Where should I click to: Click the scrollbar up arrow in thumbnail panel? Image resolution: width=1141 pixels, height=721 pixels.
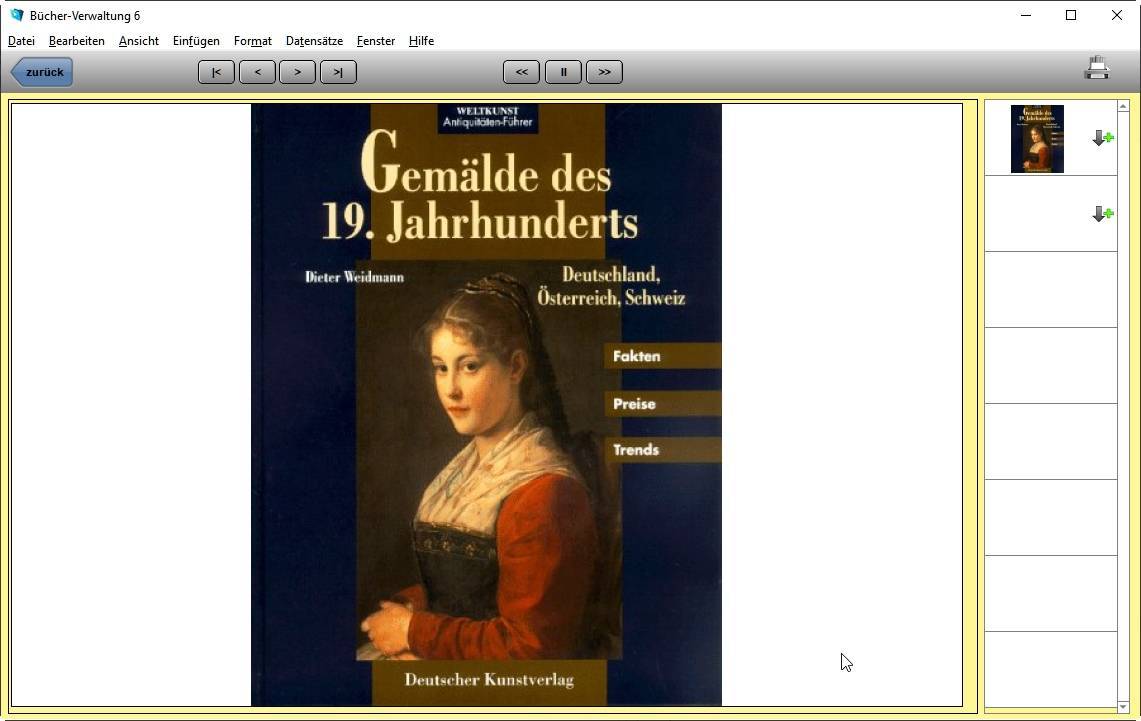point(1123,106)
